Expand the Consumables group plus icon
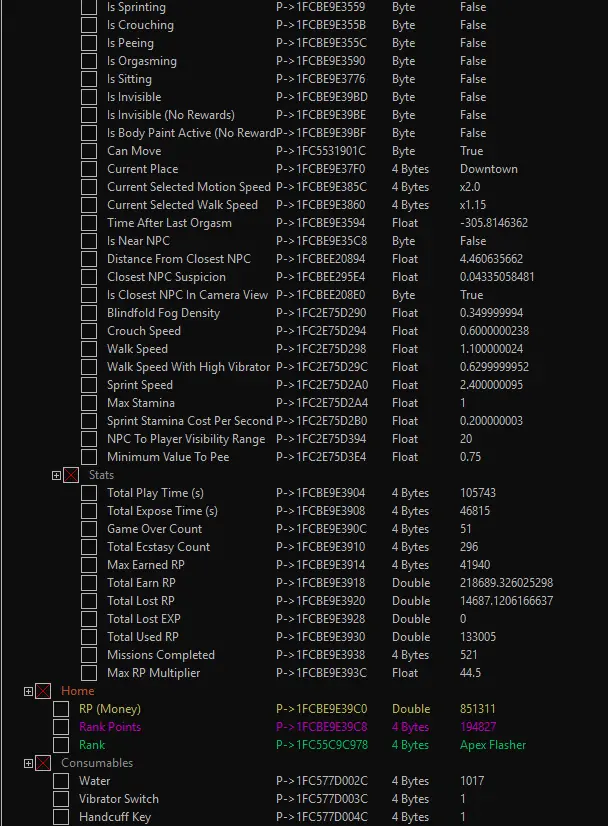Viewport: 608px width, 826px height. pyautogui.click(x=29, y=764)
